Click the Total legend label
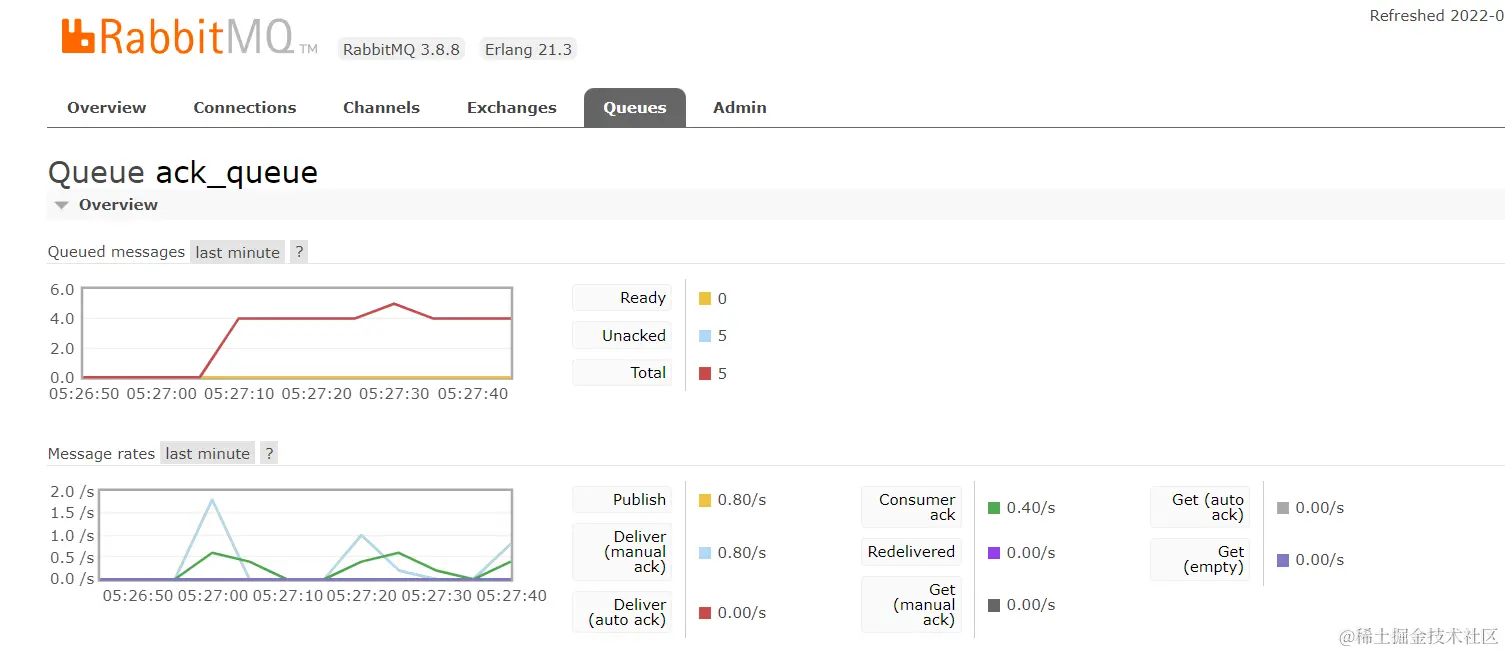Image resolution: width=1505 pixels, height=653 pixels. click(x=622, y=373)
